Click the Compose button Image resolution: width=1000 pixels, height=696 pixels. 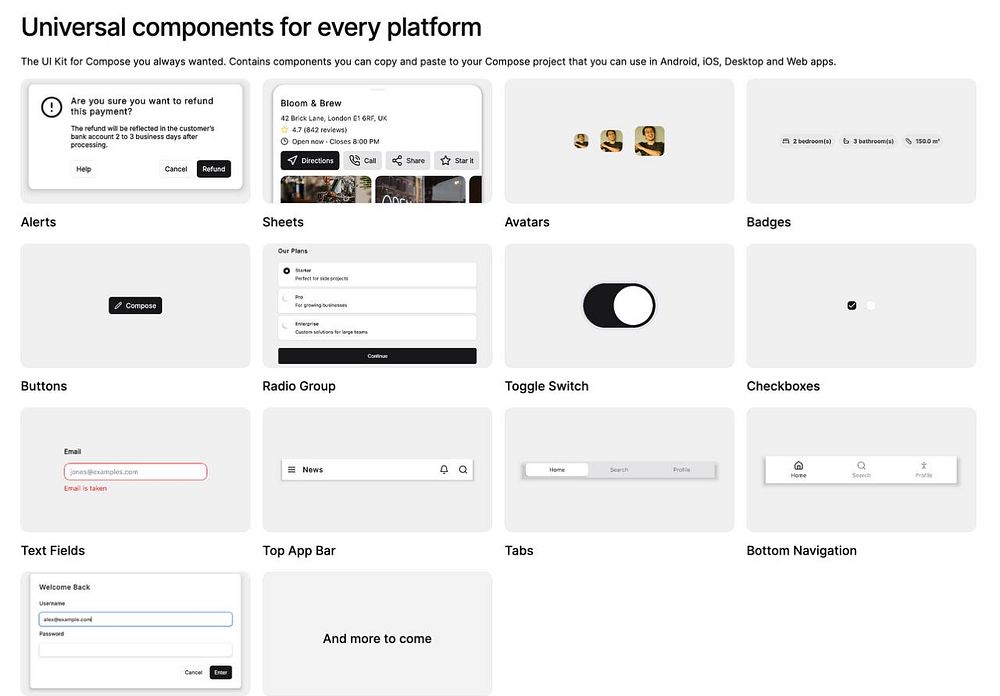click(135, 306)
